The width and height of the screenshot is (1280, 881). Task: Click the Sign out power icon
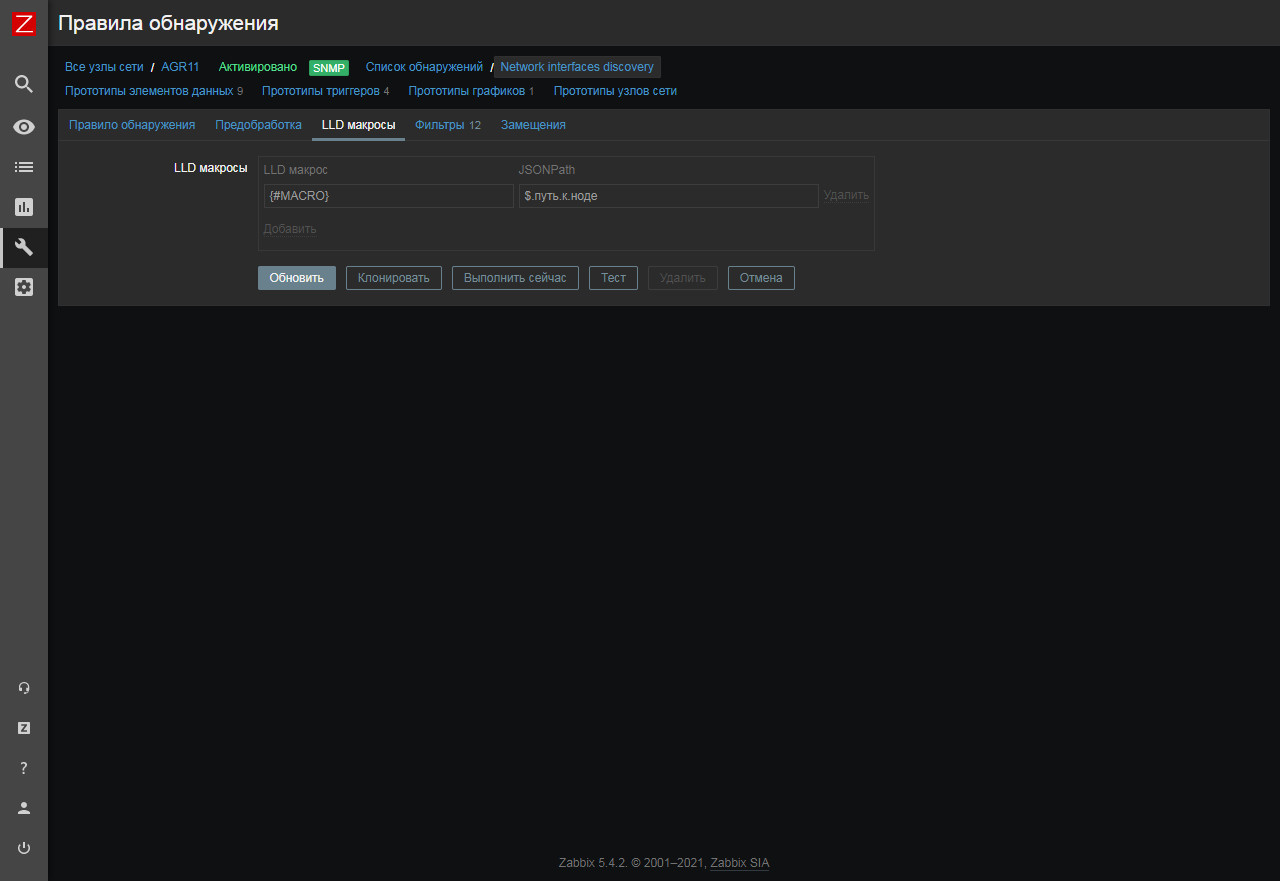pyautogui.click(x=24, y=848)
